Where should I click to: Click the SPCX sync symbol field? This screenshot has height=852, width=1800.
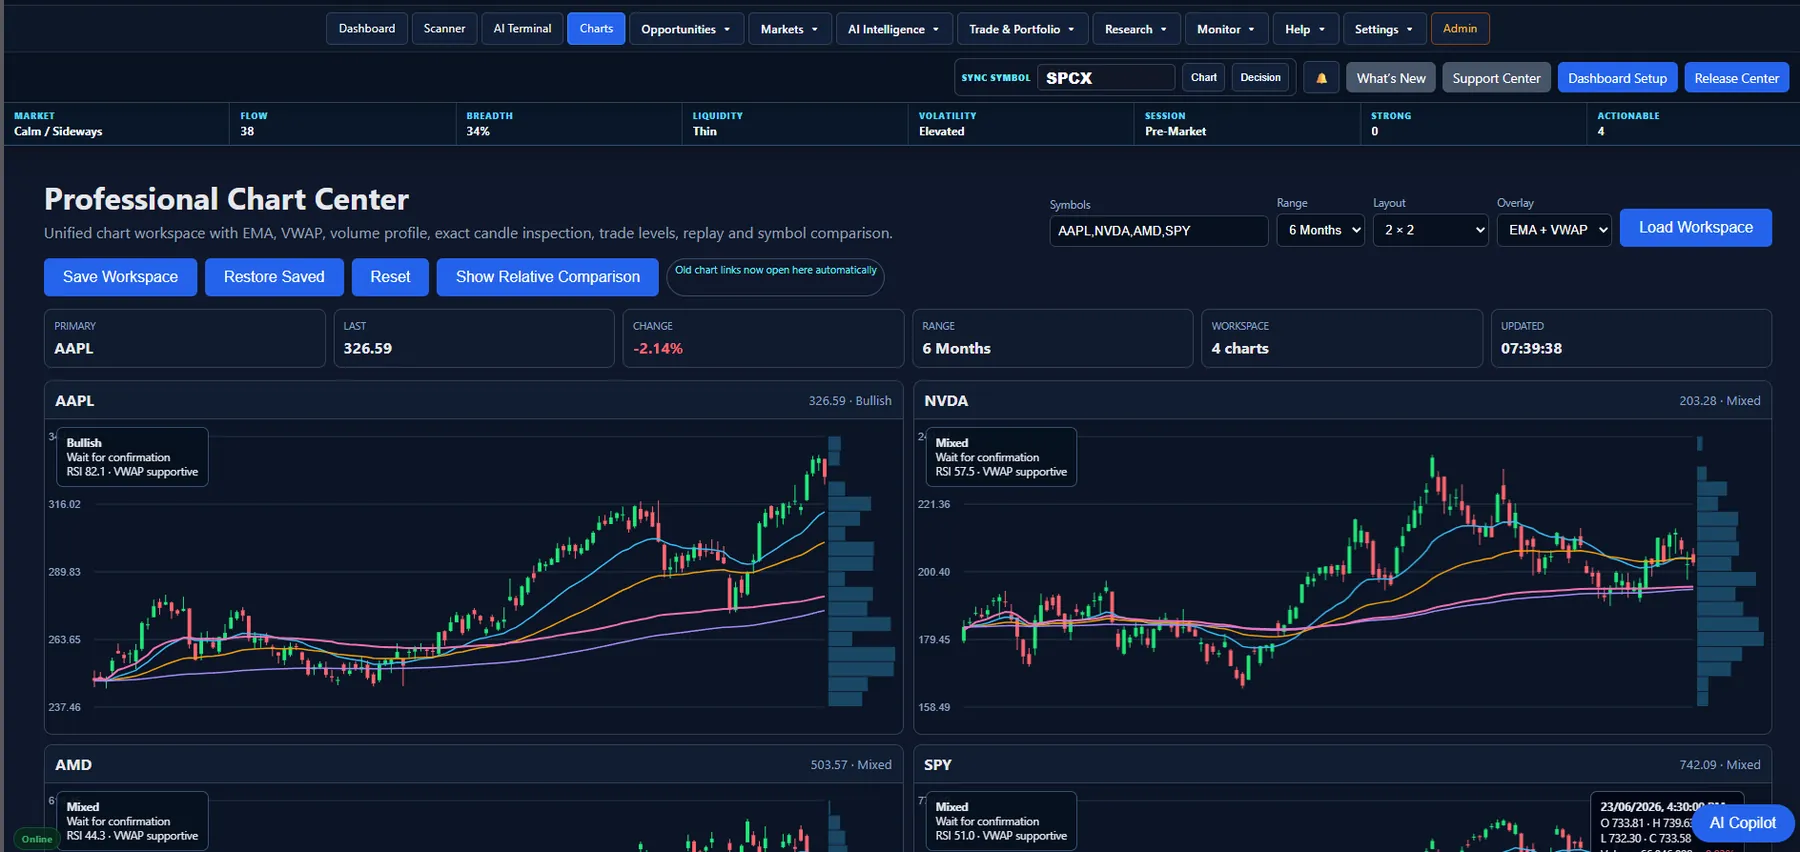click(1106, 78)
